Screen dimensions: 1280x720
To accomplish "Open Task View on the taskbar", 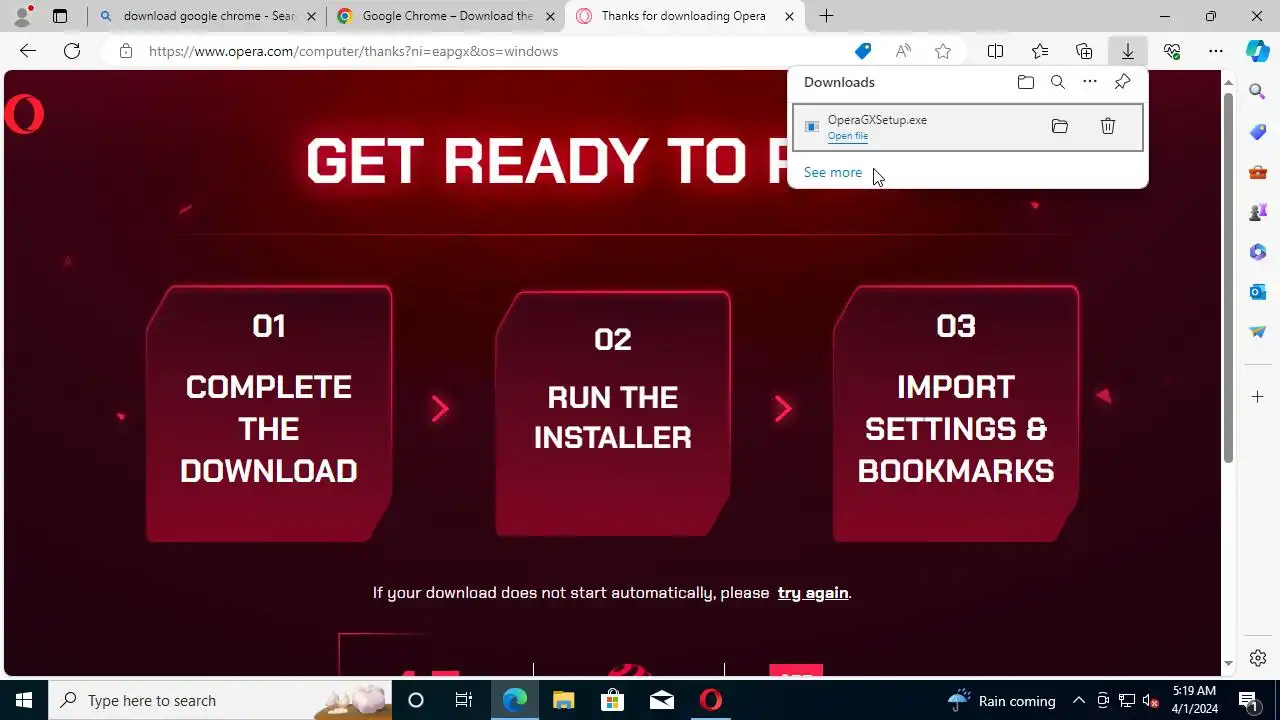I will pyautogui.click(x=464, y=700).
